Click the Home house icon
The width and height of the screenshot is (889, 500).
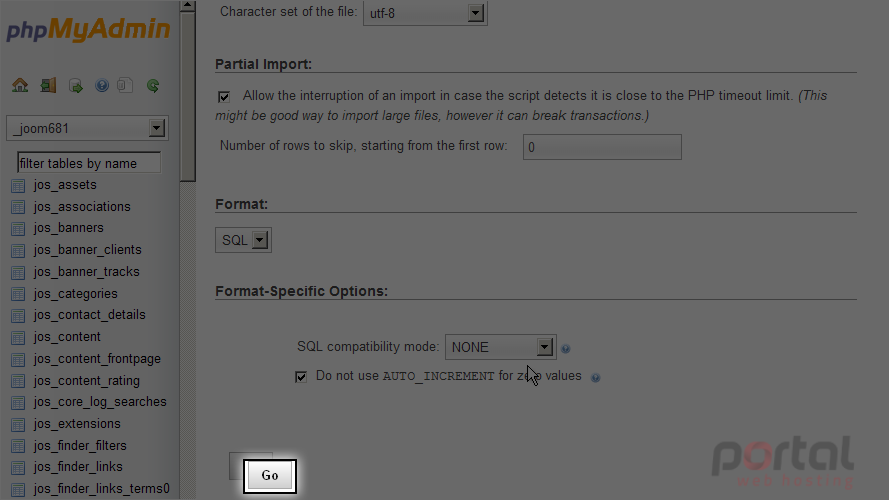click(x=20, y=86)
